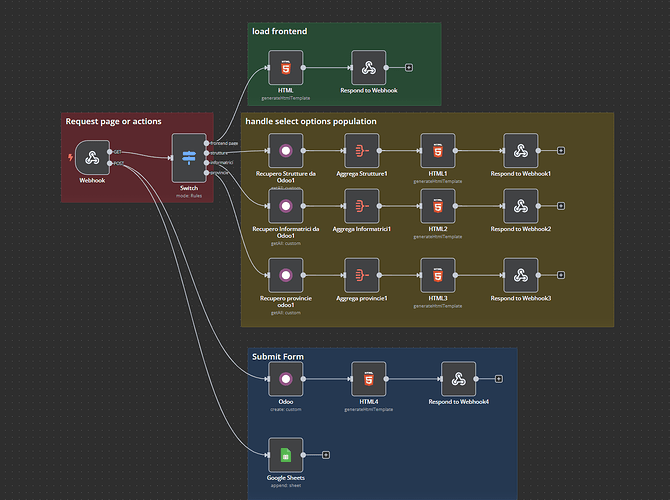This screenshot has width=670, height=500.
Task: Select Recupero Strutture da Odoo1 node
Action: 286,150
